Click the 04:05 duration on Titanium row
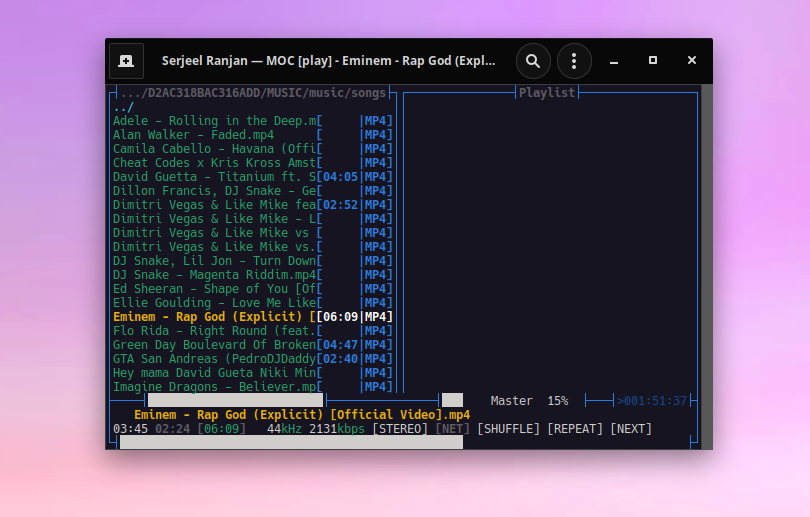 pyautogui.click(x=340, y=177)
